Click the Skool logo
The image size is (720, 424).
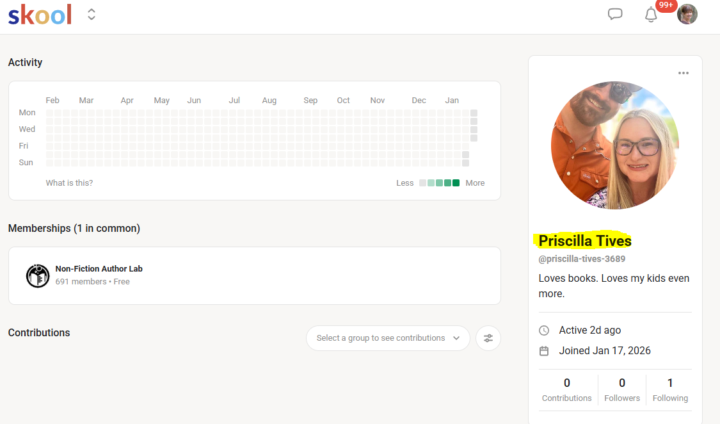point(40,15)
